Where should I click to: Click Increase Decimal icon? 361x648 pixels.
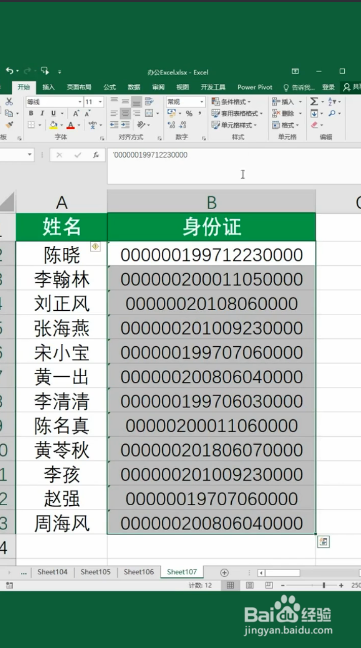click(x=172, y=124)
